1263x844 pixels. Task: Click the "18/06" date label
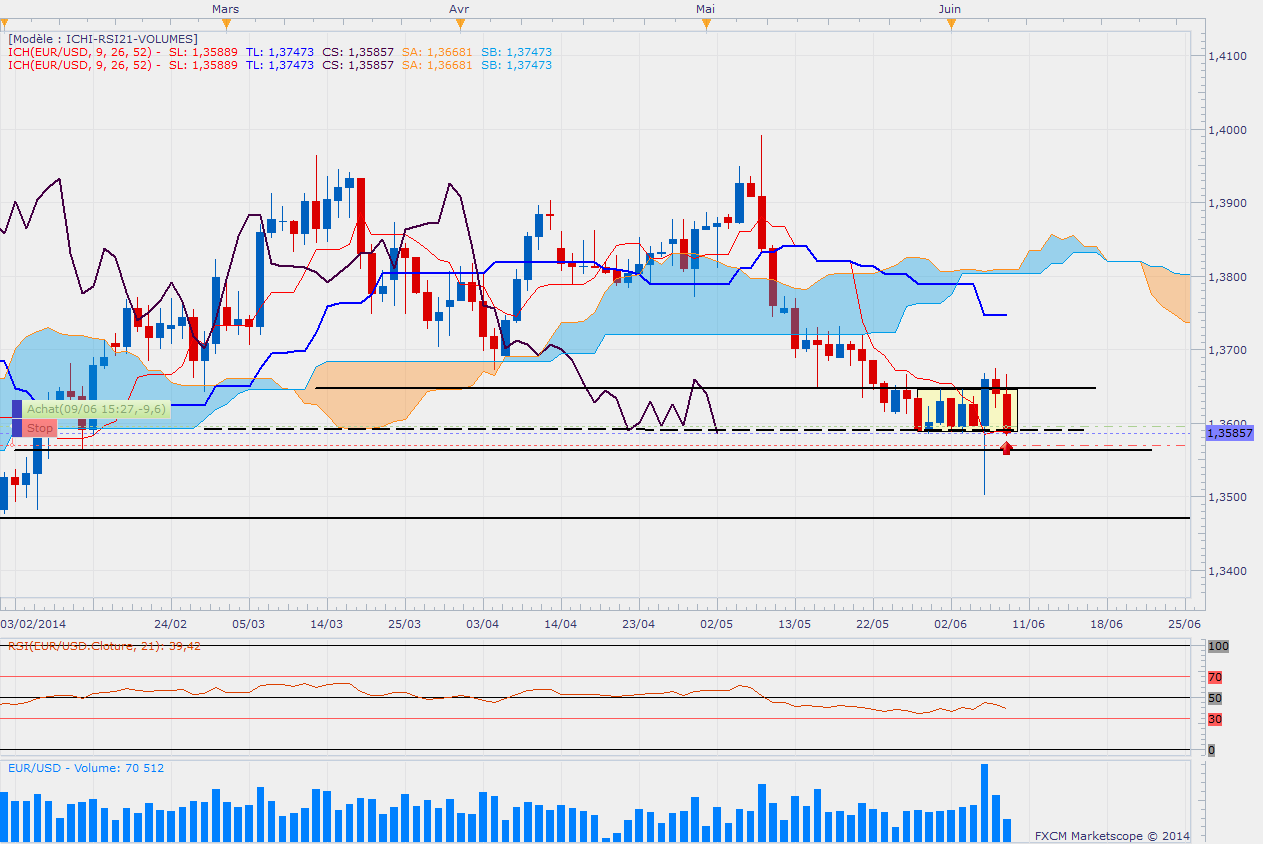[x=1107, y=623]
